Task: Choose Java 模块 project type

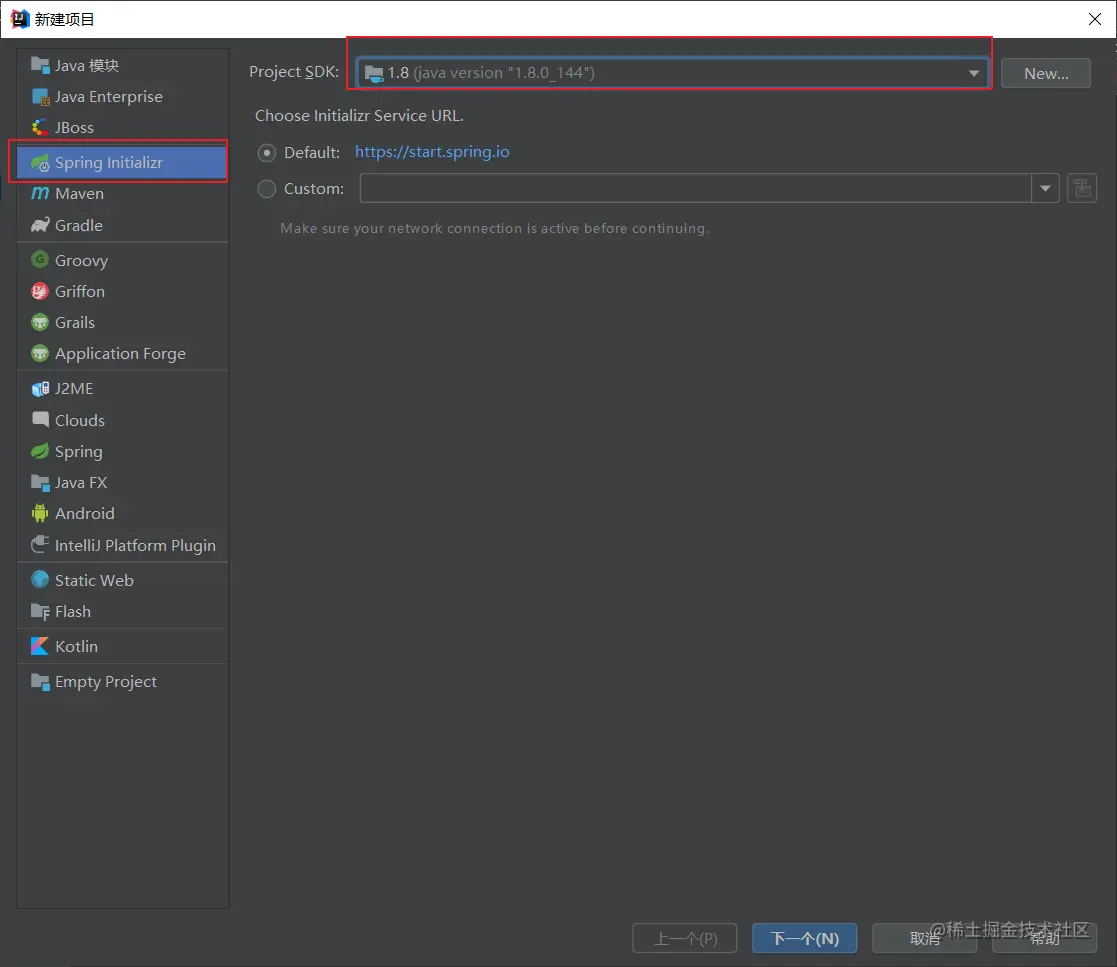Action: [123, 65]
